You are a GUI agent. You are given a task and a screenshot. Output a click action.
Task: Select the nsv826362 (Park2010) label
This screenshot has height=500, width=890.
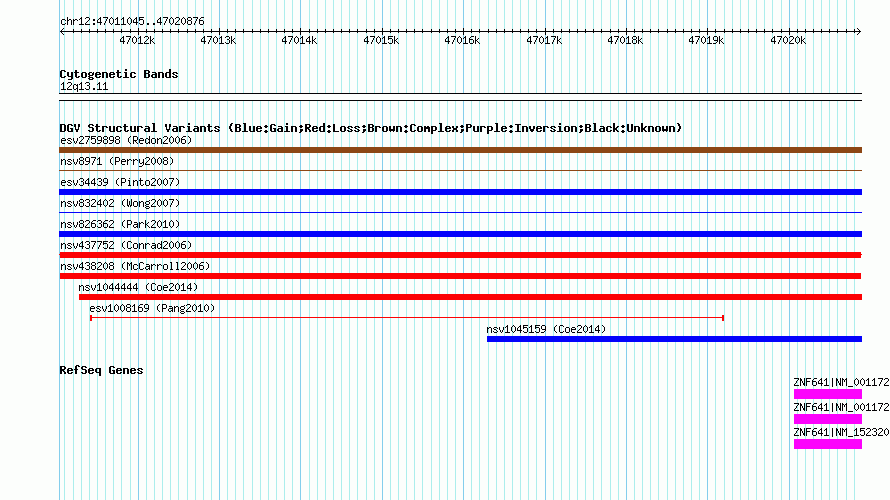point(120,224)
